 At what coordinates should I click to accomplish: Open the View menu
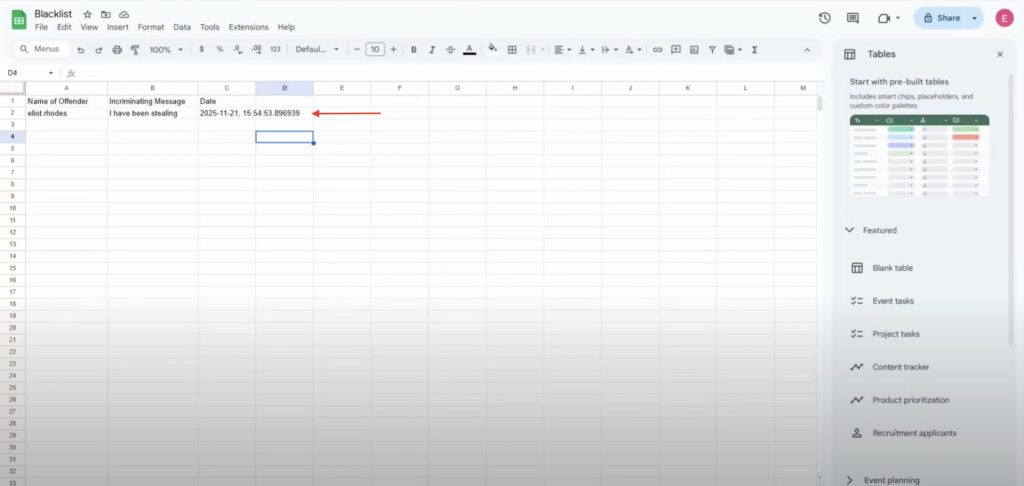89,27
